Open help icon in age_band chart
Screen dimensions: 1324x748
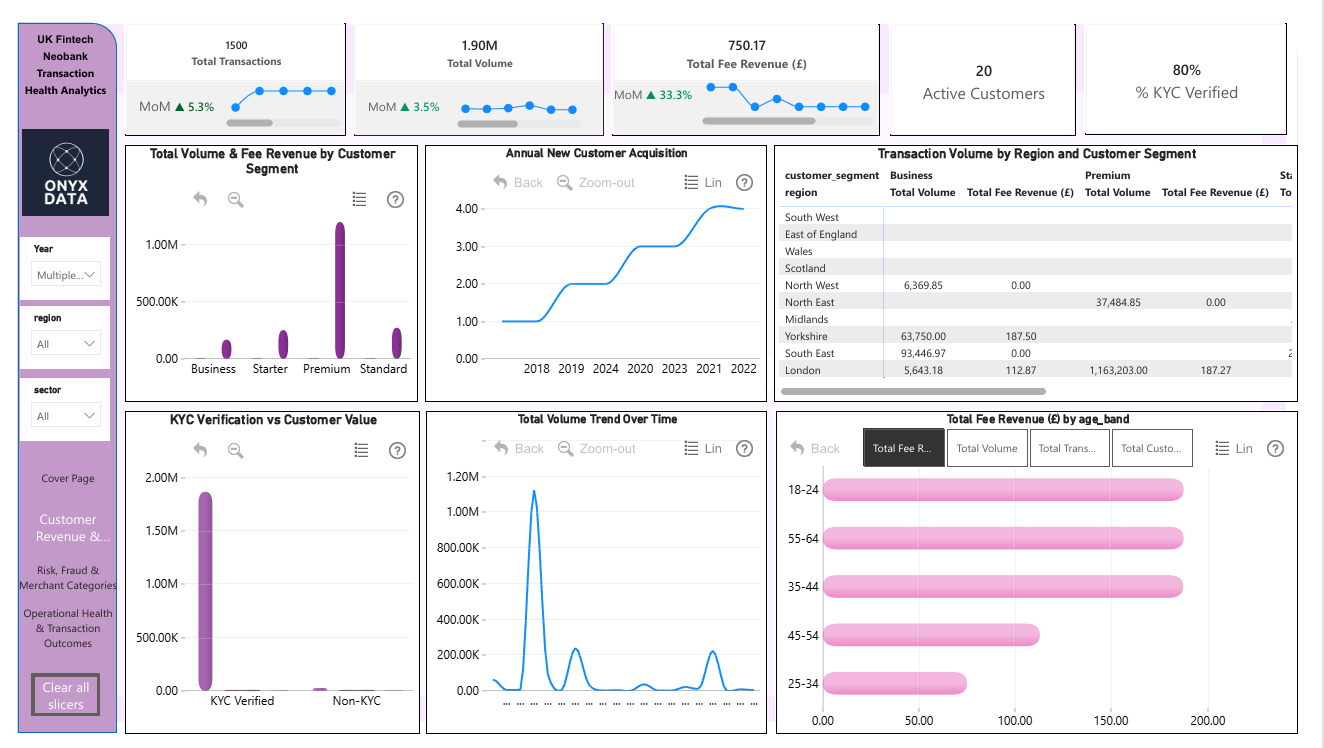pos(1275,448)
